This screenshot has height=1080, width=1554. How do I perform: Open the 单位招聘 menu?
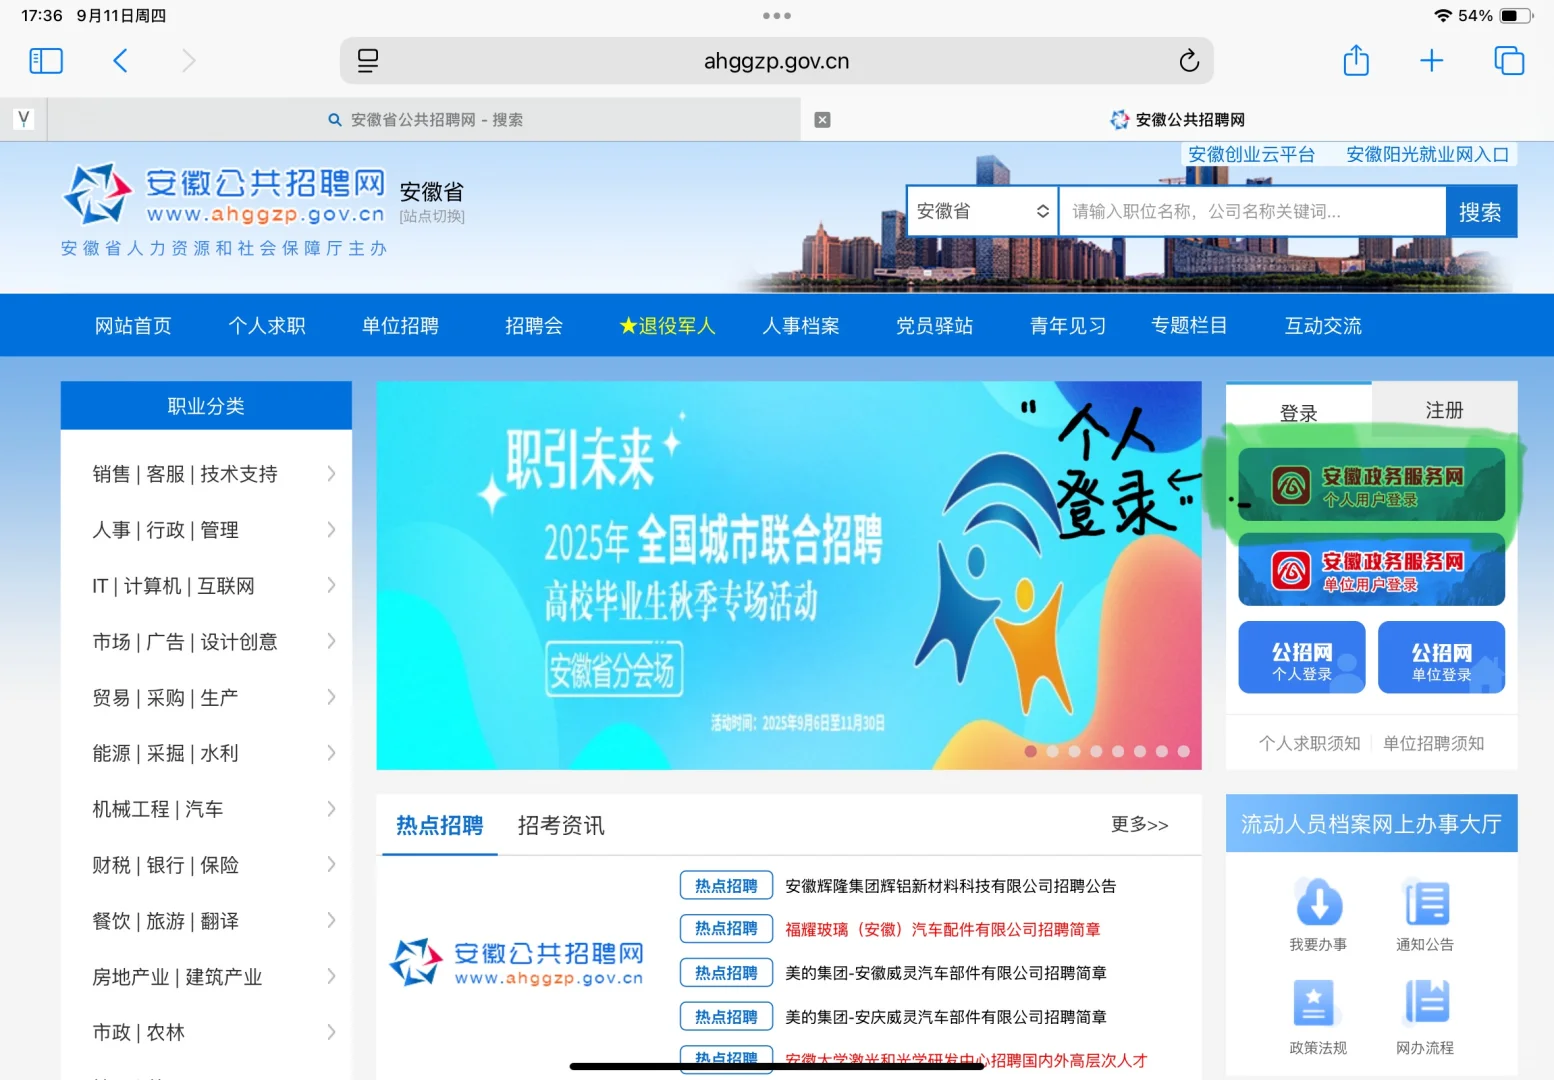[x=400, y=325]
